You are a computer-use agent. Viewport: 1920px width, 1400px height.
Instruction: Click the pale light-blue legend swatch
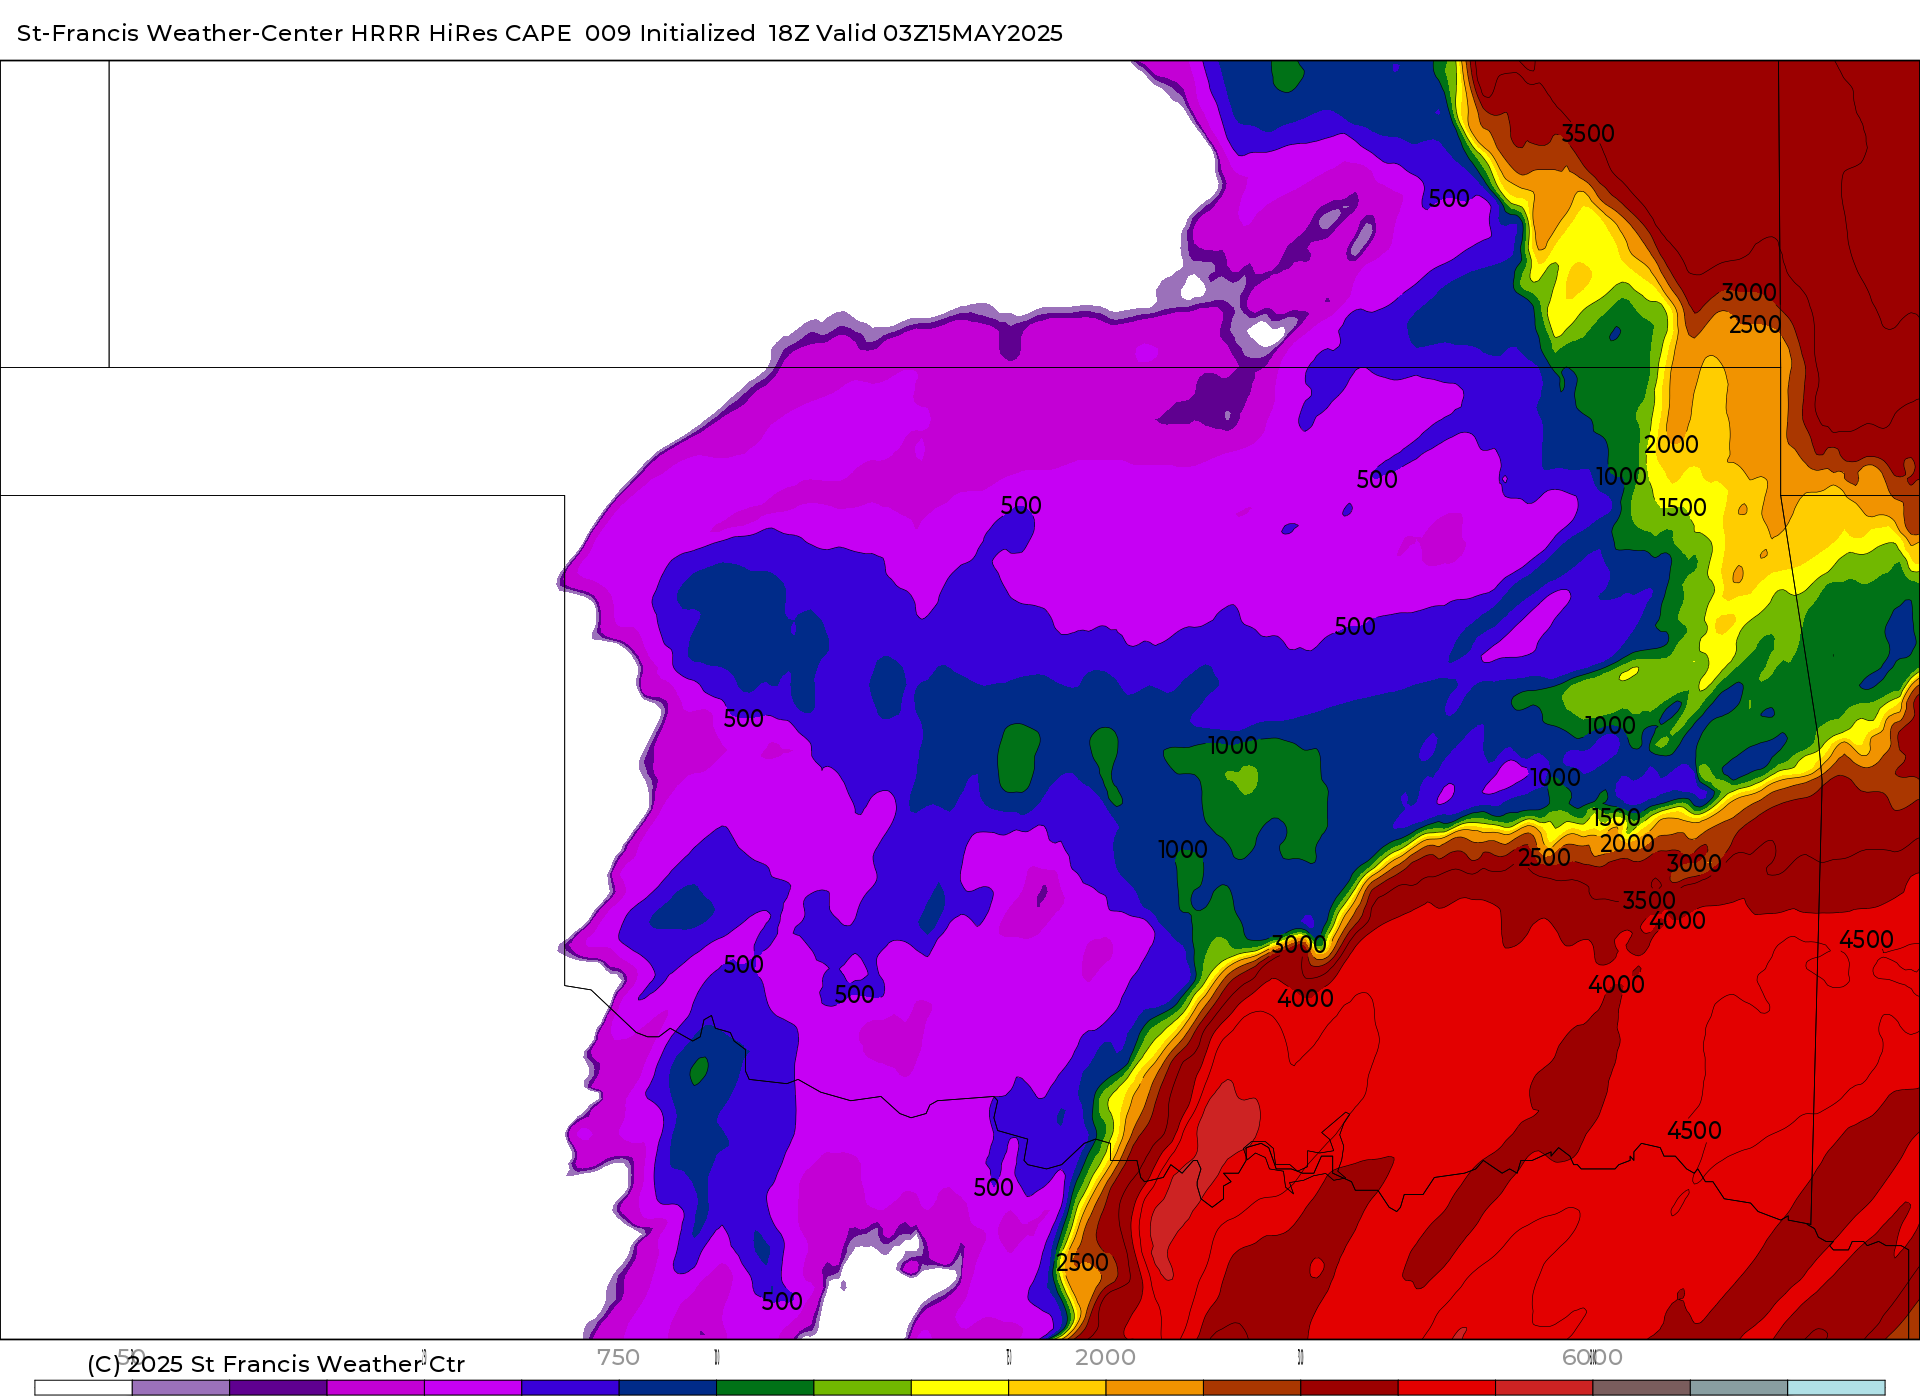click(1836, 1387)
